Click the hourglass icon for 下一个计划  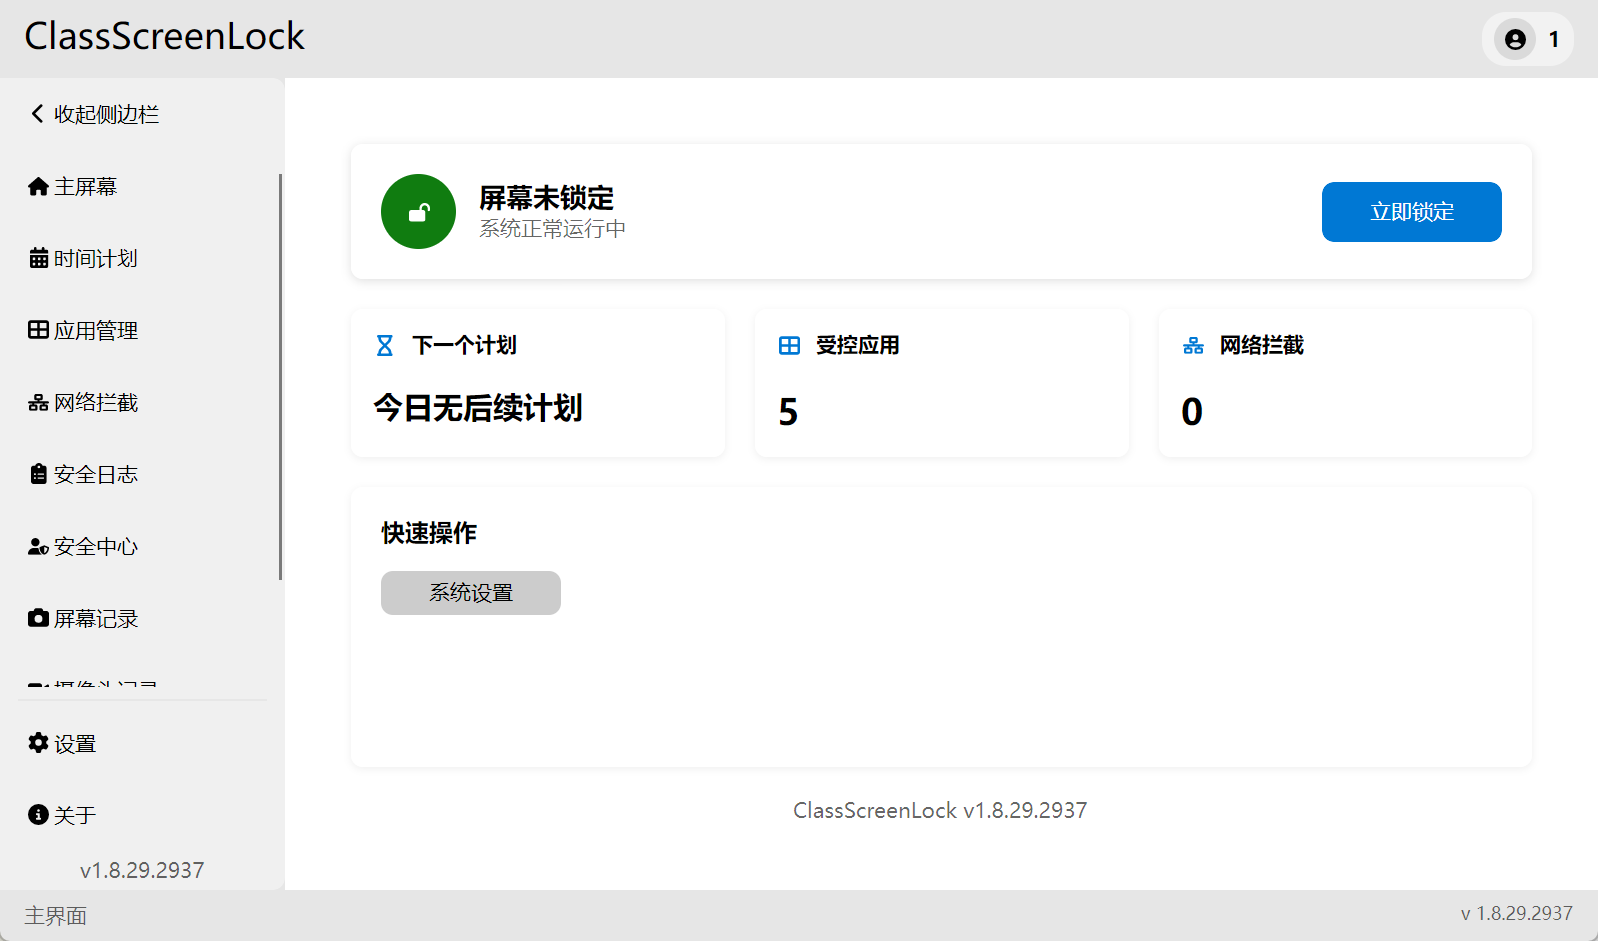385,346
